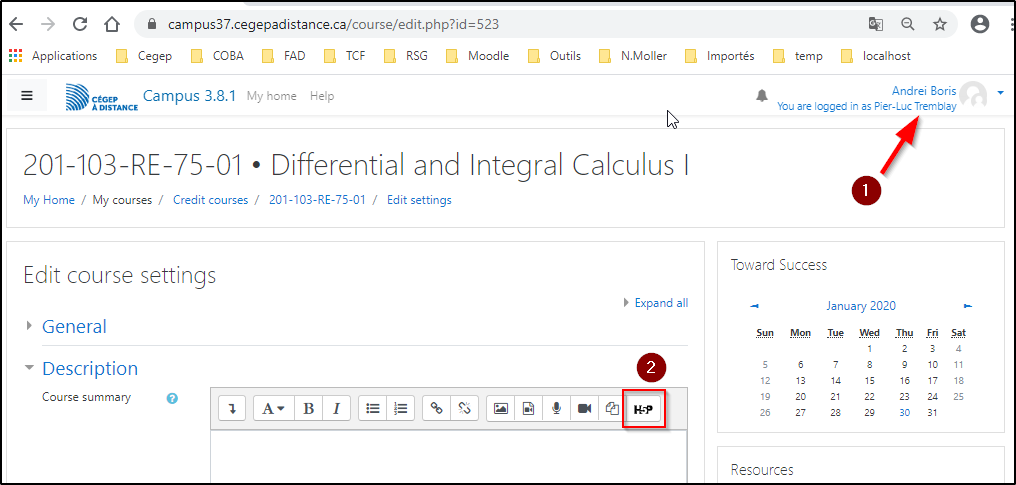Insert an image using the image icon
1016x485 pixels.
tap(501, 408)
